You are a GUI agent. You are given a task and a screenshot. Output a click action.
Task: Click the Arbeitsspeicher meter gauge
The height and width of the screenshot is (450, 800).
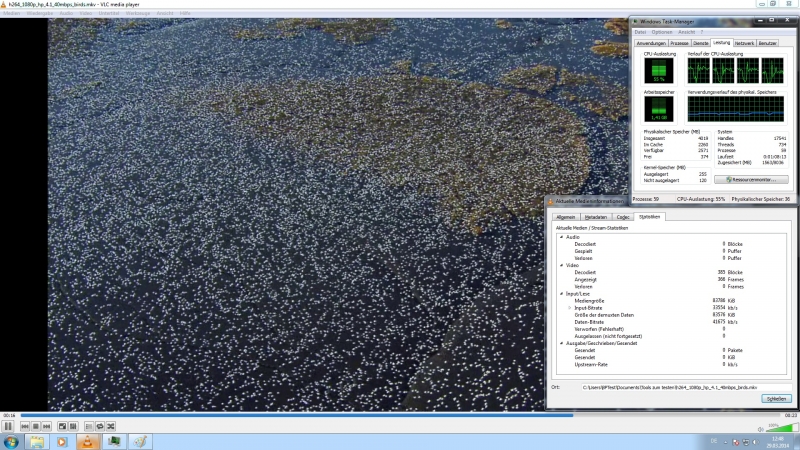click(x=659, y=109)
